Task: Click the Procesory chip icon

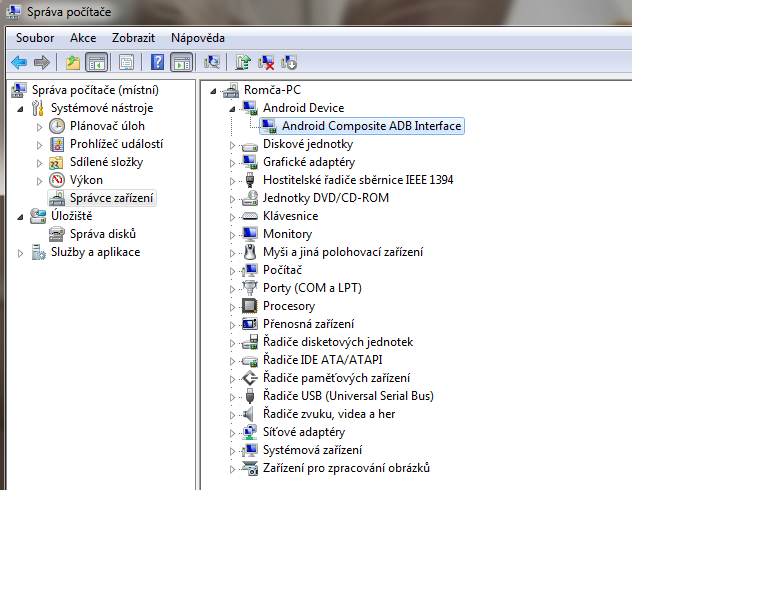Action: (250, 306)
